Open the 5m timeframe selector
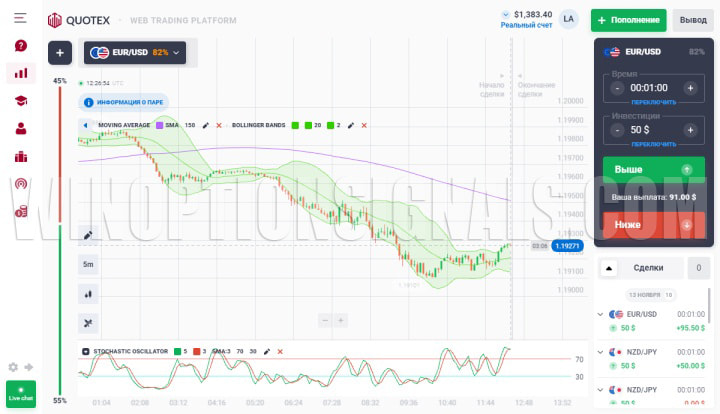 click(x=88, y=265)
